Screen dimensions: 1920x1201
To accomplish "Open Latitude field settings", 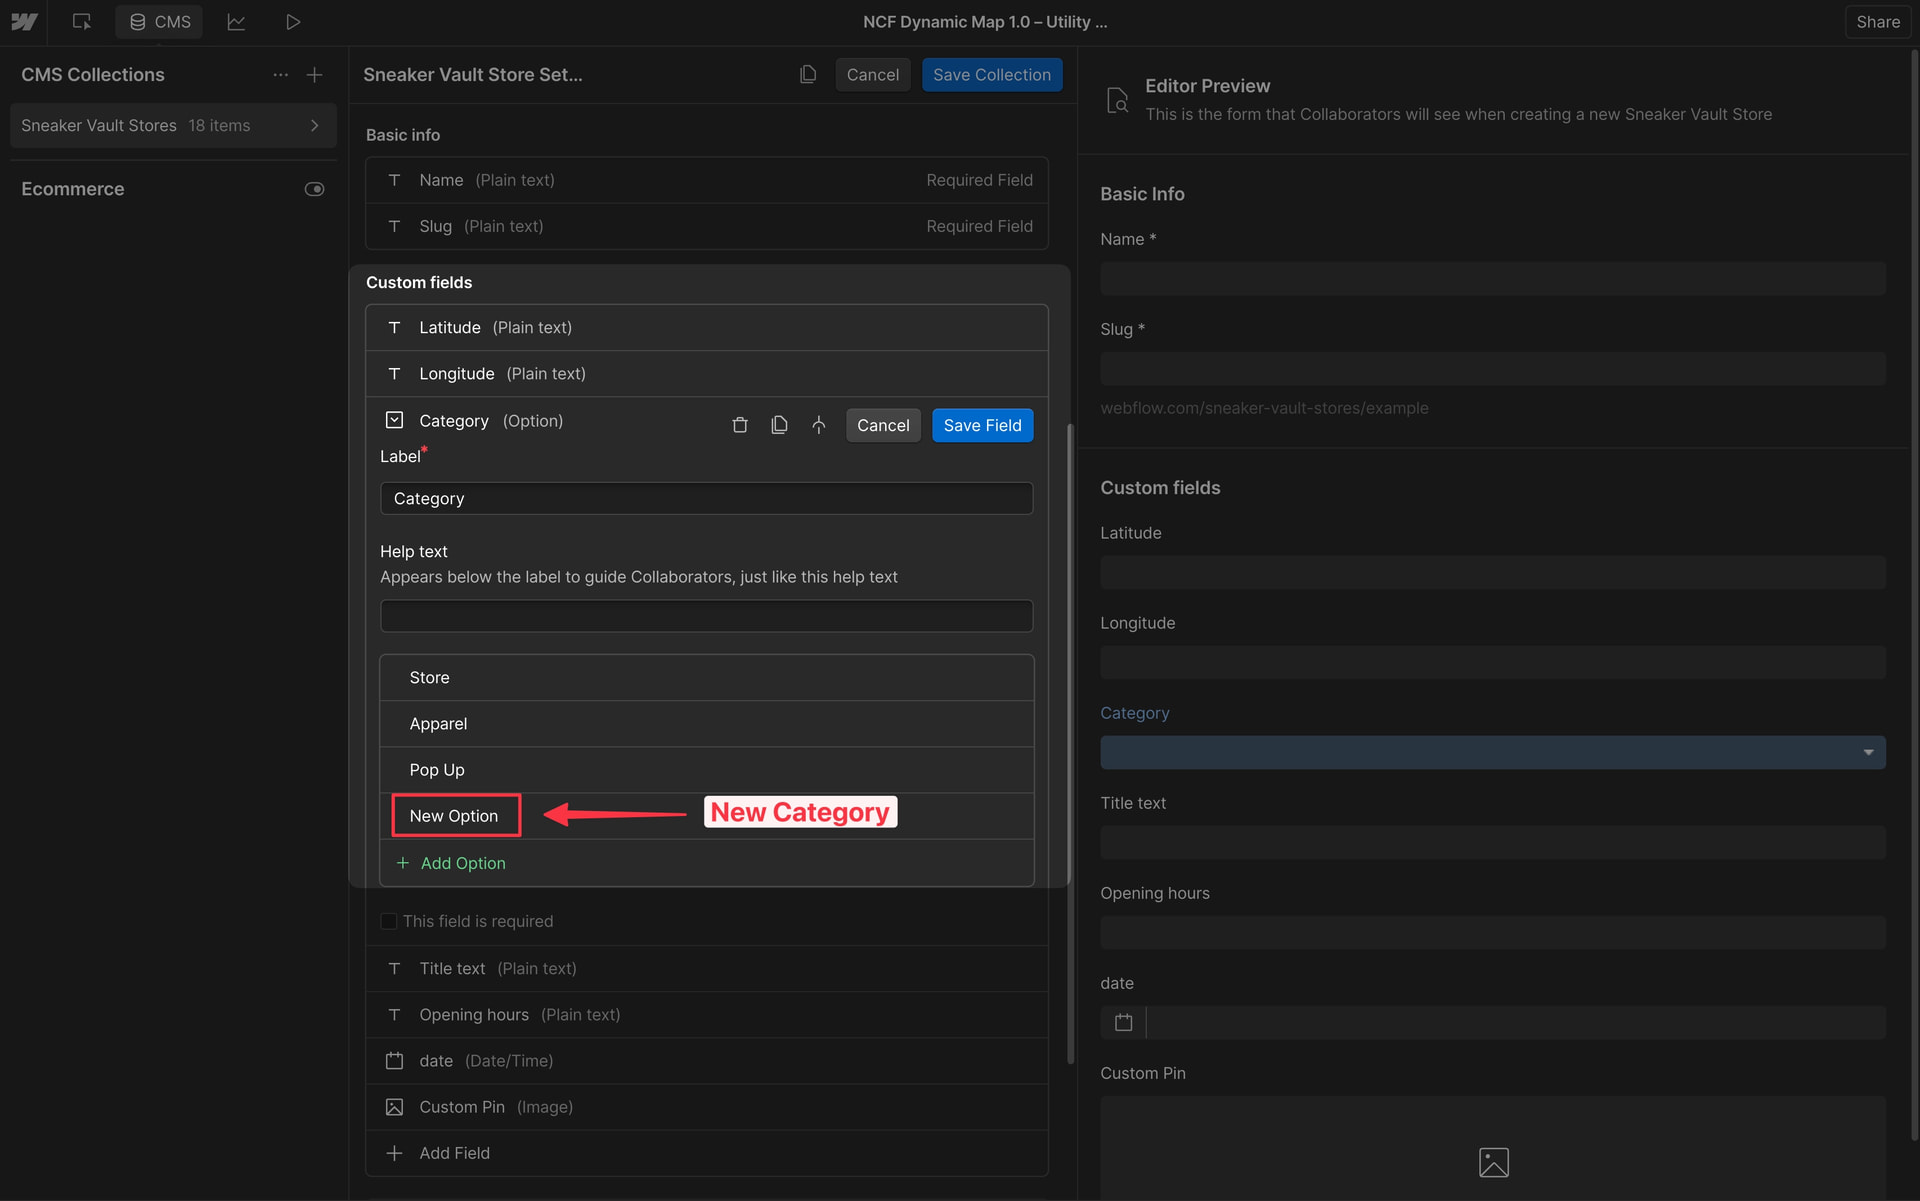I will 707,328.
